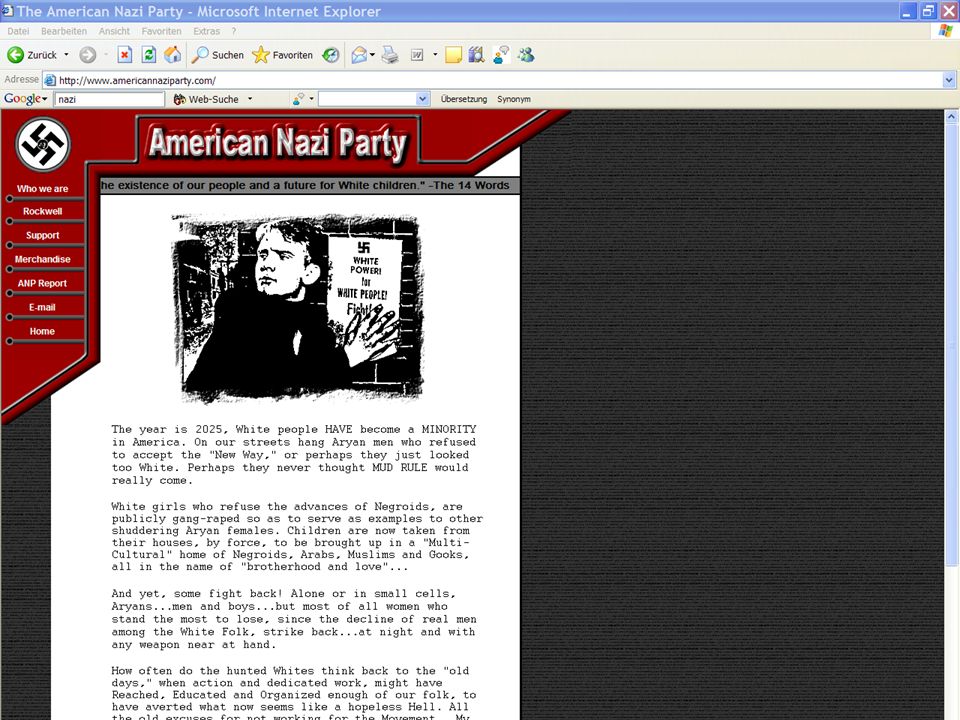The width and height of the screenshot is (960, 720).
Task: Expand the Mail icon dropdown arrow
Action: (x=372, y=55)
